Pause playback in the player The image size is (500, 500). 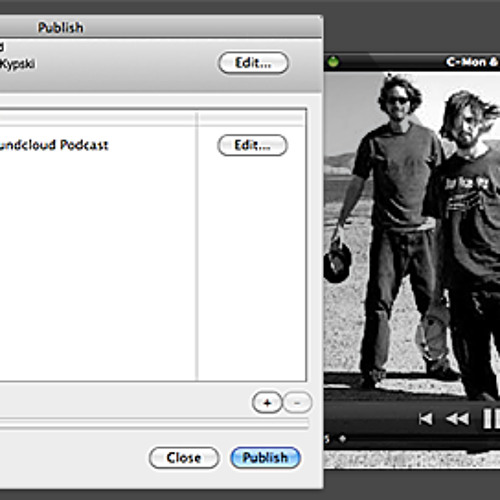(x=491, y=418)
